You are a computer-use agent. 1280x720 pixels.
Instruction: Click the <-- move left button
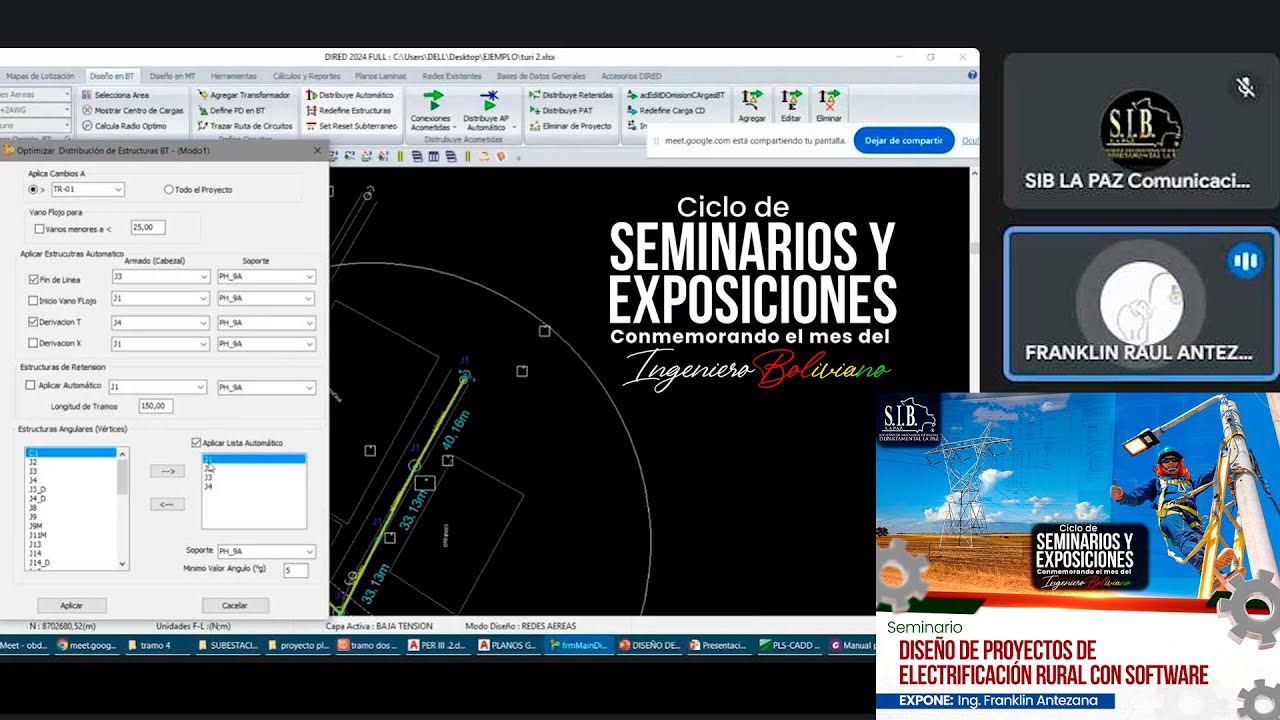click(x=167, y=504)
